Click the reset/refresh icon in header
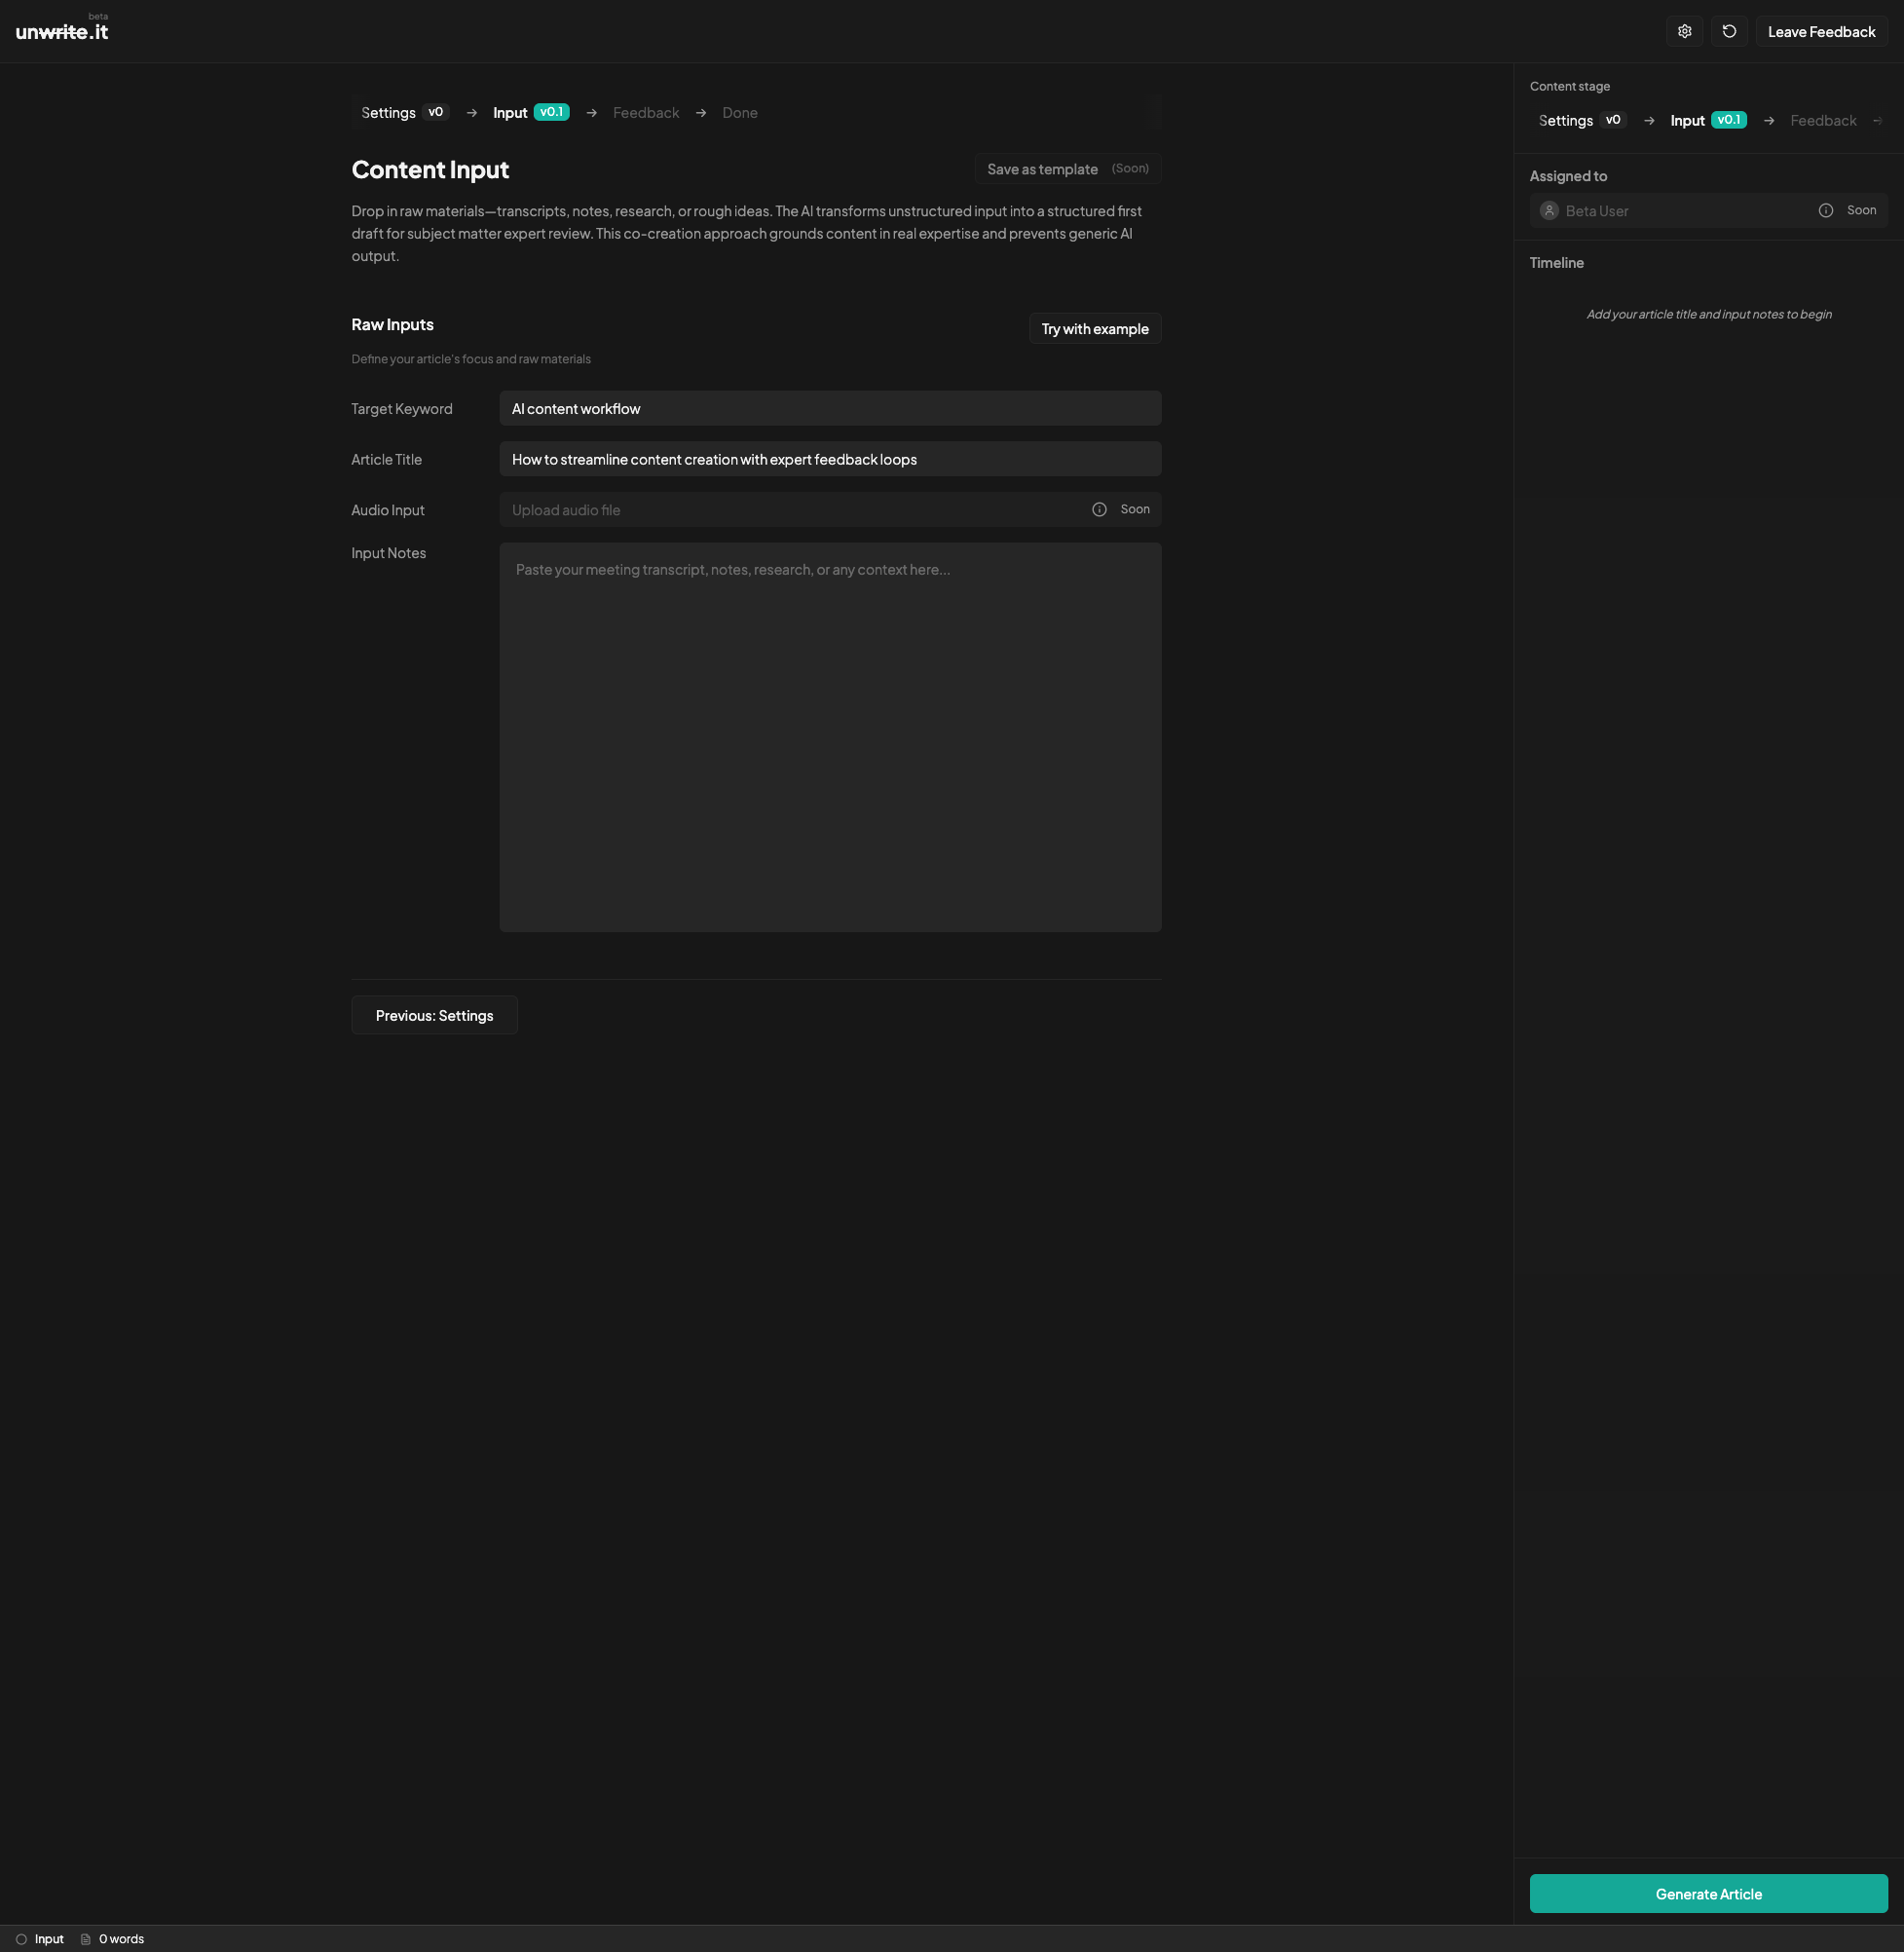The height and width of the screenshot is (1952, 1904). [x=1729, y=31]
